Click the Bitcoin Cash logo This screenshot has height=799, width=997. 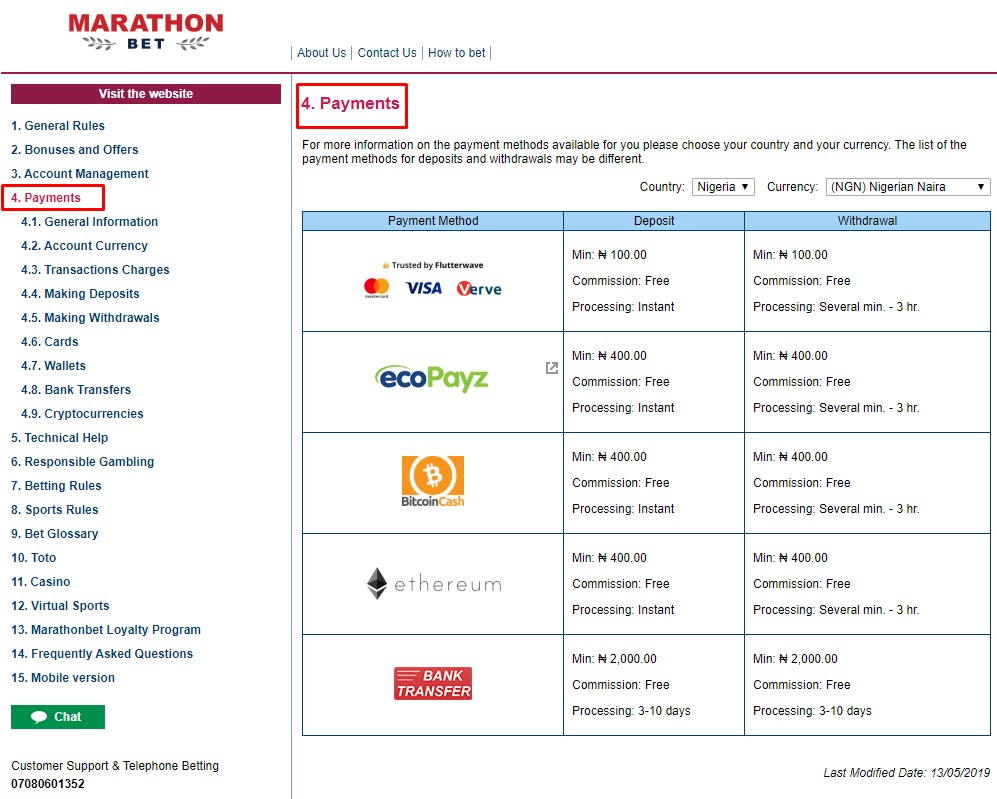[432, 481]
